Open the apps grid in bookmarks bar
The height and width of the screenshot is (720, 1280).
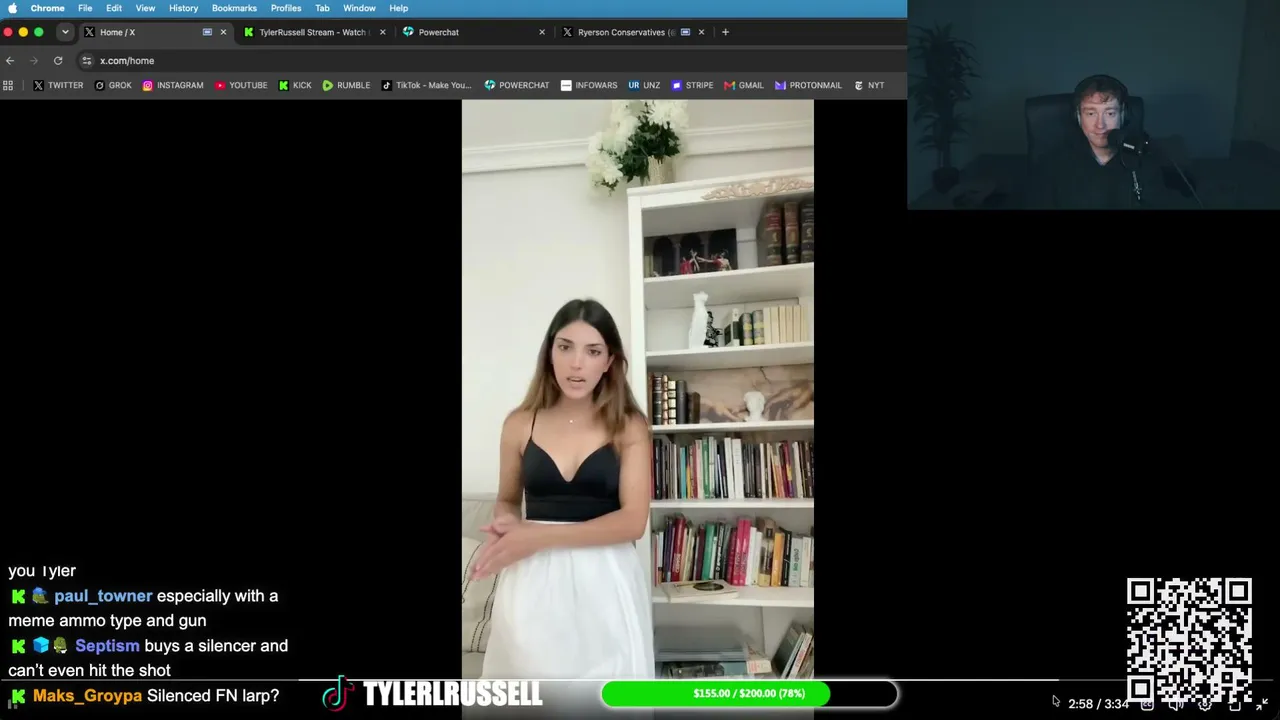8,86
